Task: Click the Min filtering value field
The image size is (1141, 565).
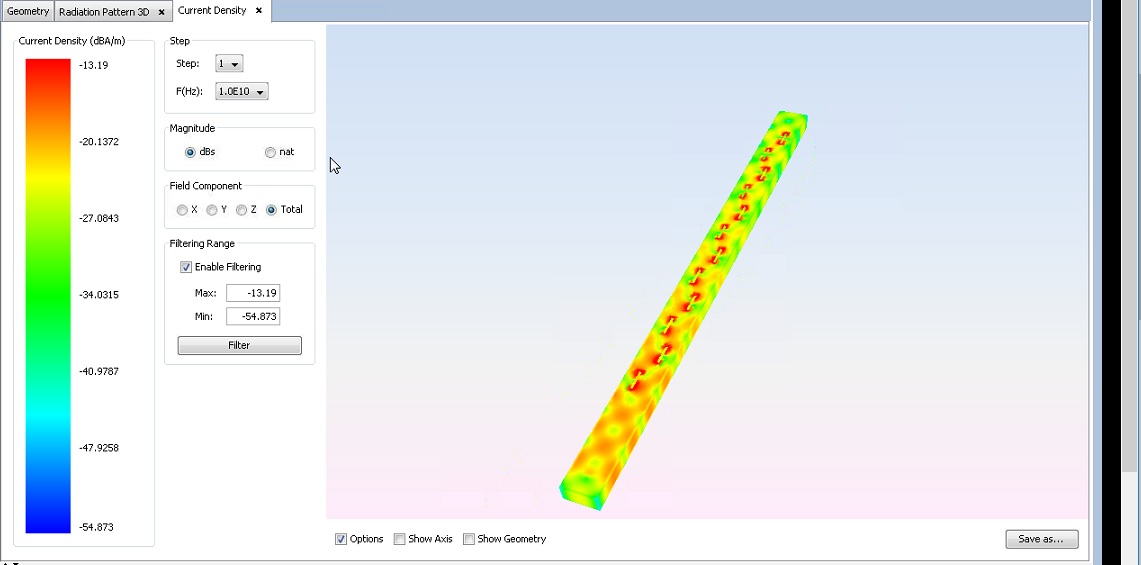Action: (252, 317)
